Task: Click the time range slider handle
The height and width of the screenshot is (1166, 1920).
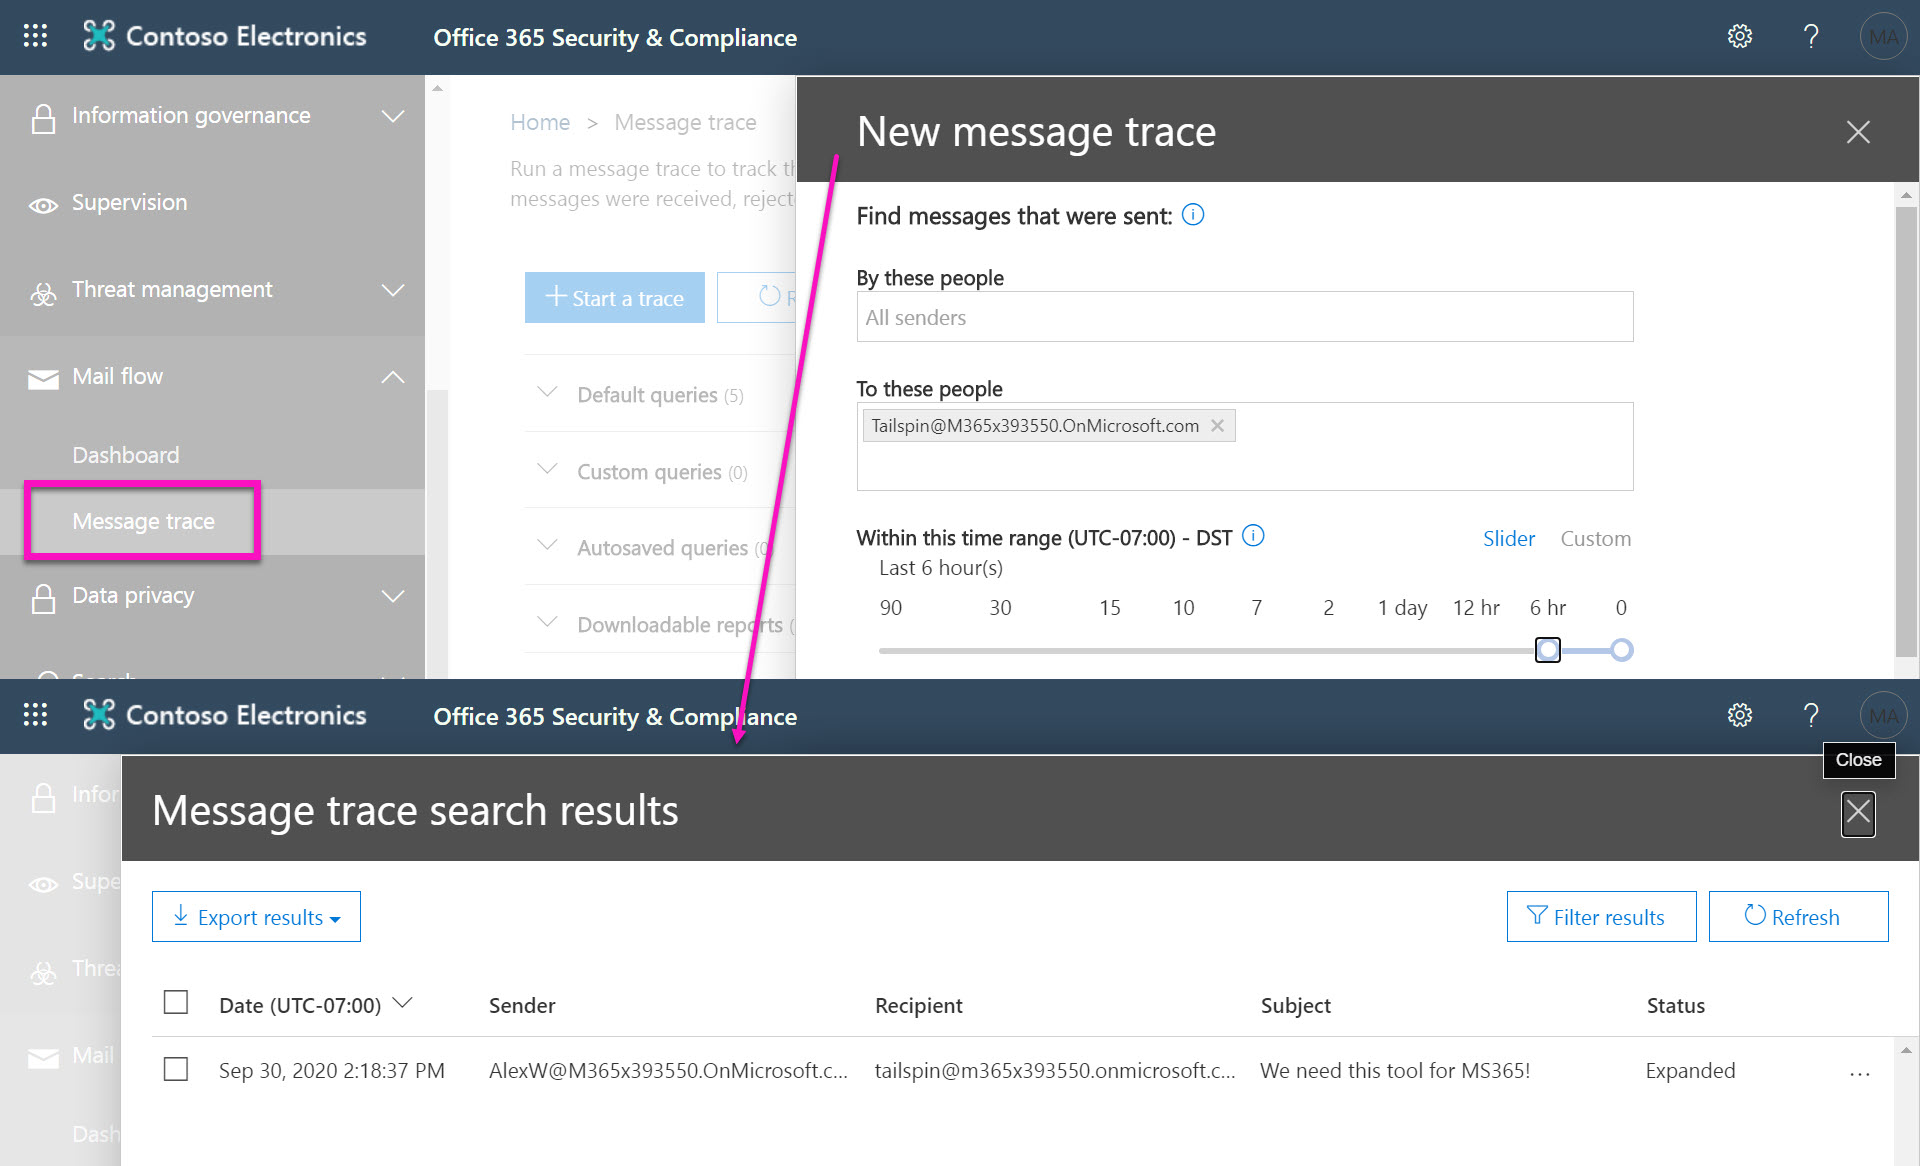Action: (1547, 651)
